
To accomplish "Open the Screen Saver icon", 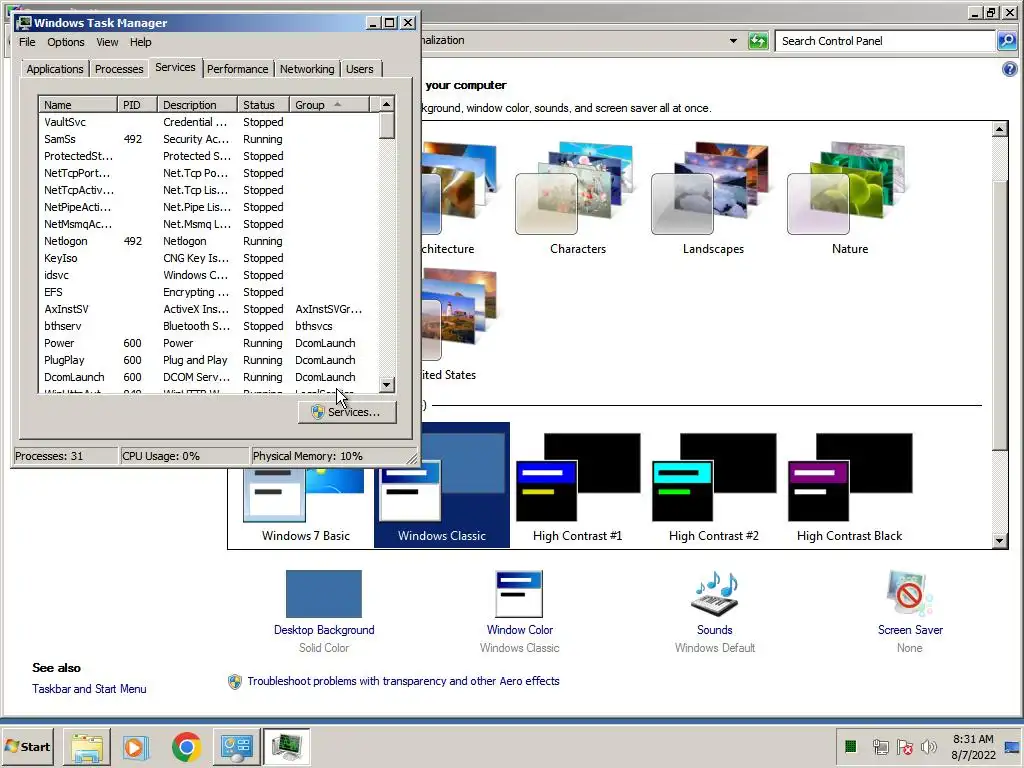I will (910, 594).
